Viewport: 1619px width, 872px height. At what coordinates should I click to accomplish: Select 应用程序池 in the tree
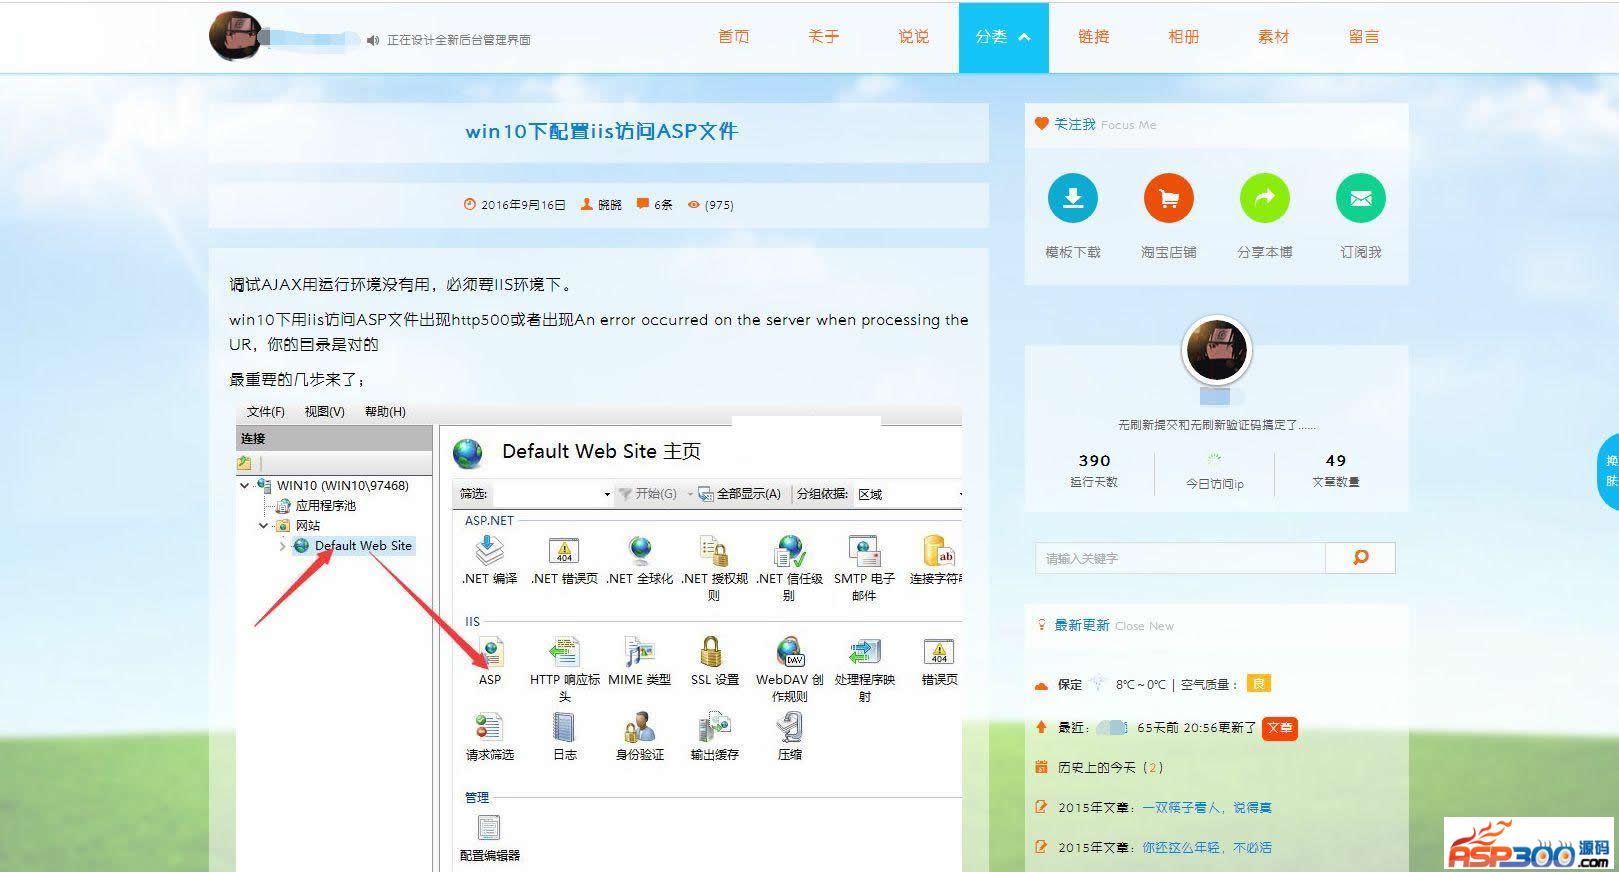coord(325,506)
